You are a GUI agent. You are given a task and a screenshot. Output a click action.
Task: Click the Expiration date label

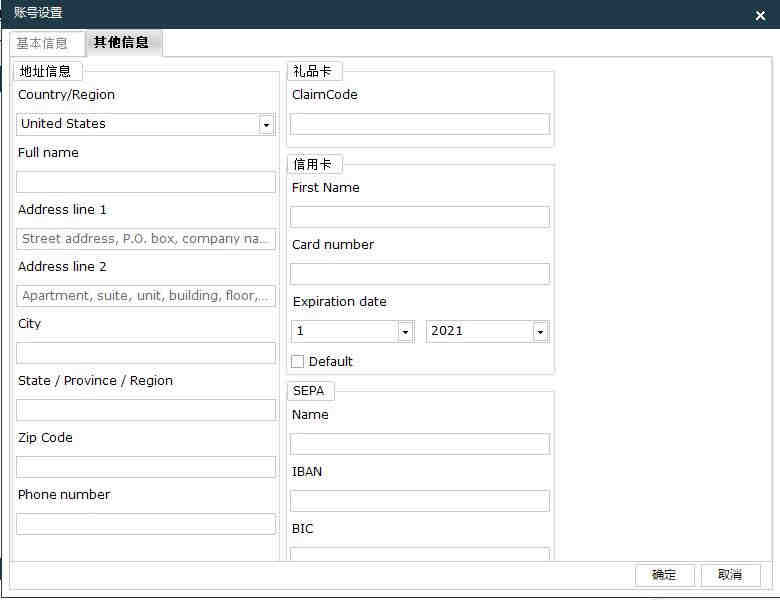coord(340,302)
